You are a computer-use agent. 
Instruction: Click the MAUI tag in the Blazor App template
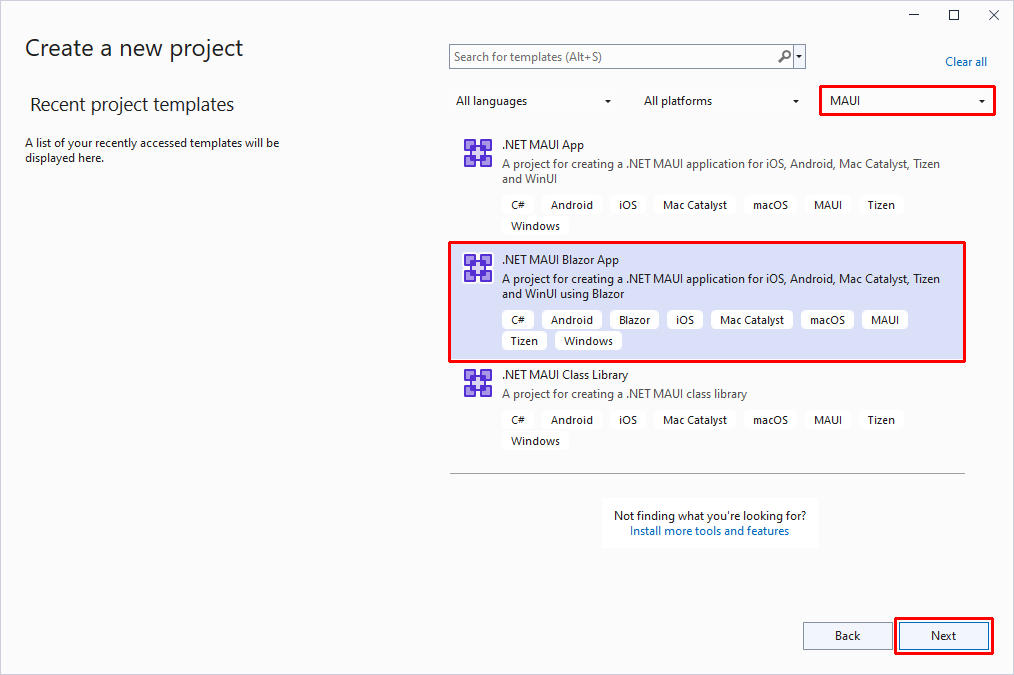pos(885,320)
